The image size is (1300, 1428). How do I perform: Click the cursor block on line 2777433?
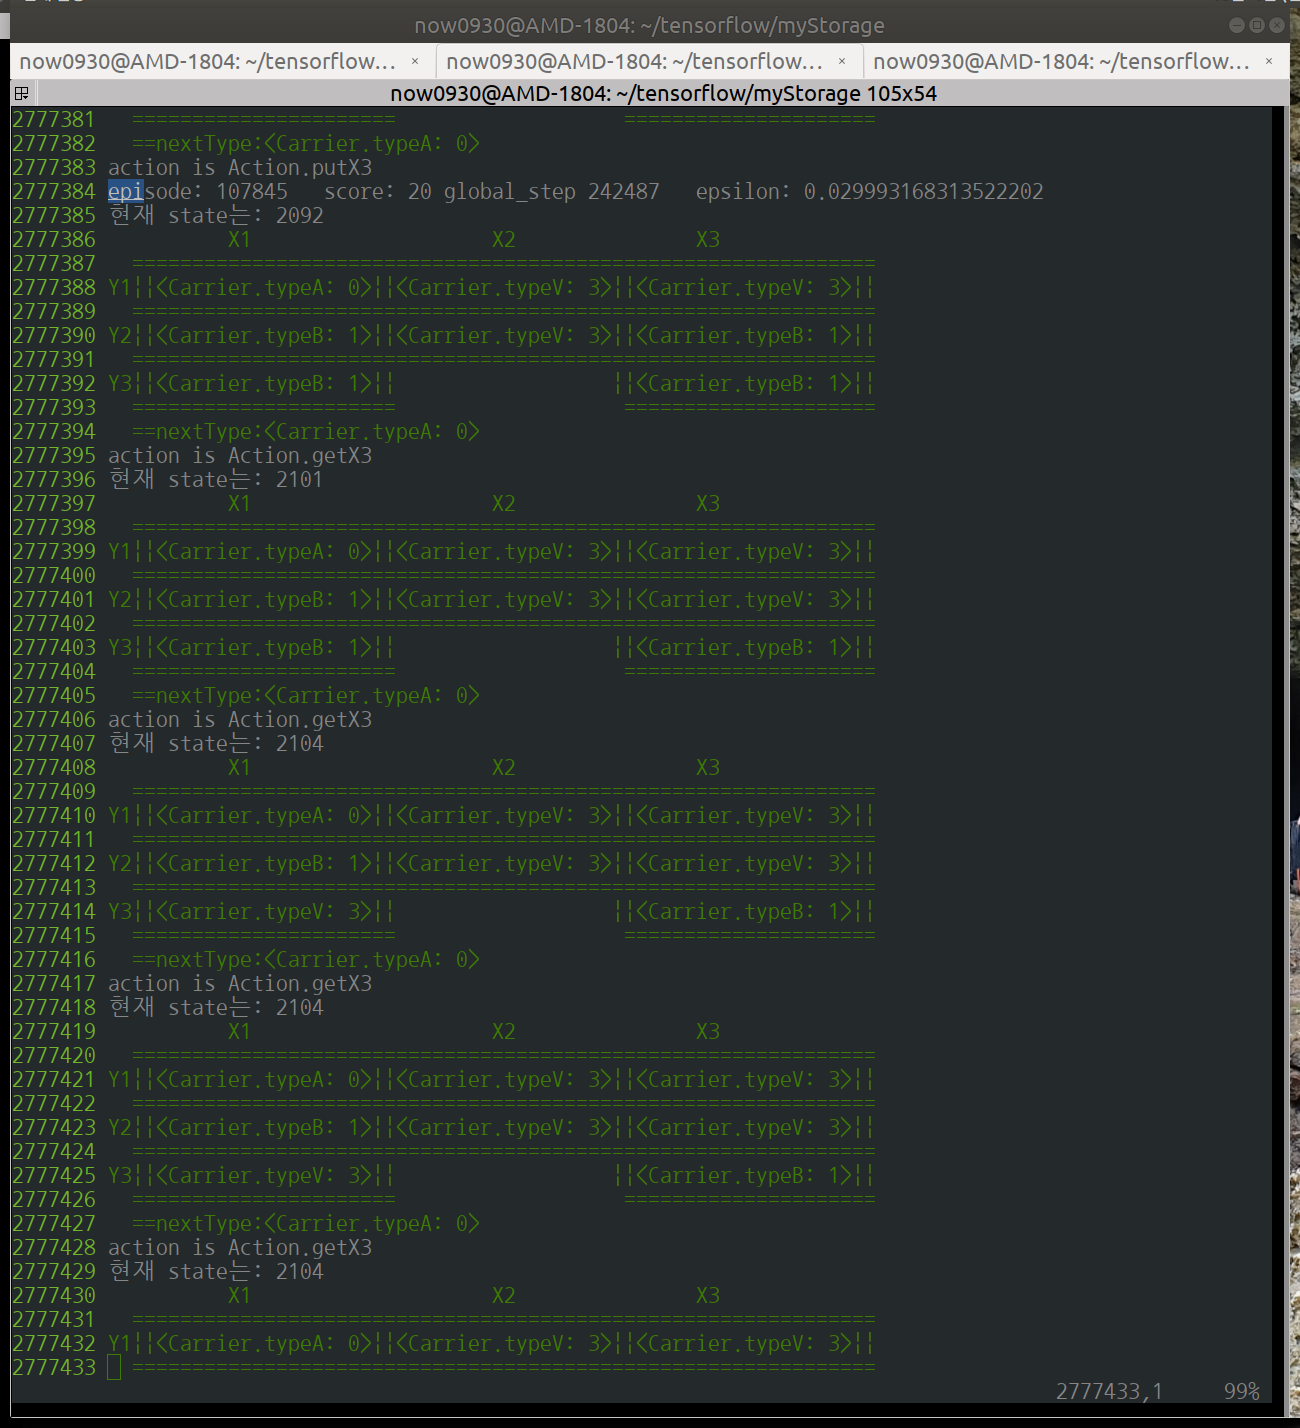click(114, 1367)
